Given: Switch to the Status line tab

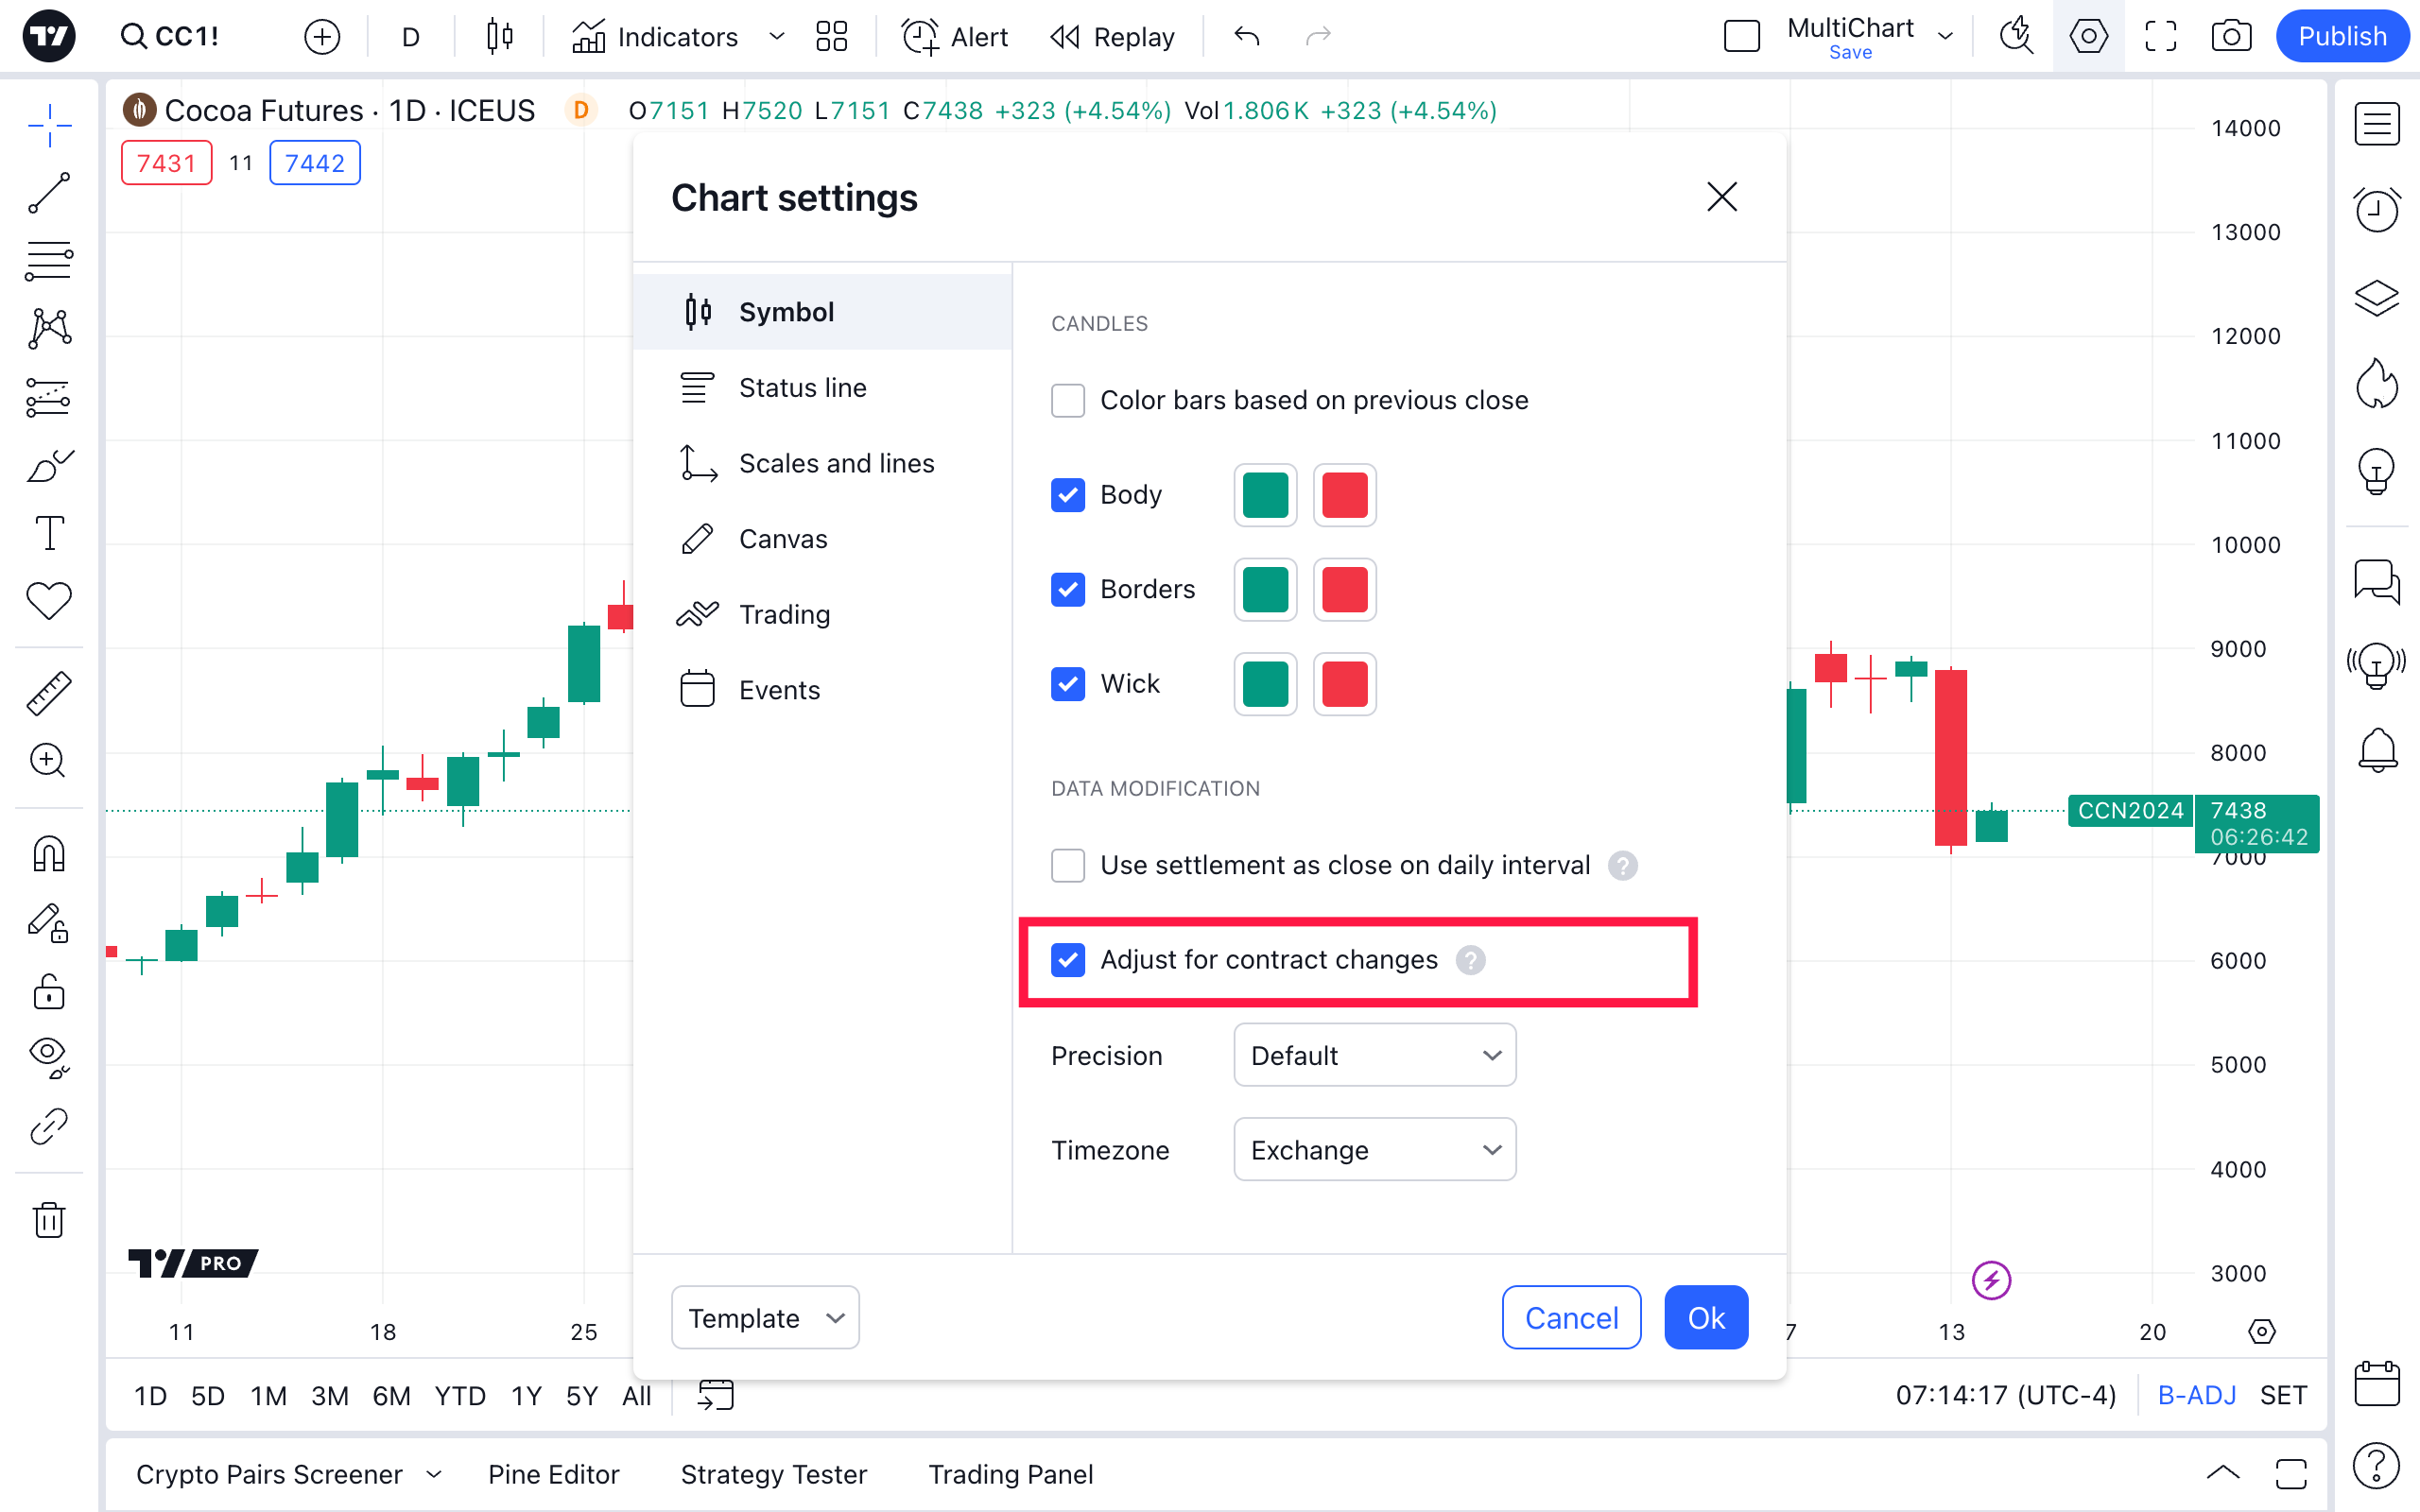Looking at the screenshot, I should 822,388.
